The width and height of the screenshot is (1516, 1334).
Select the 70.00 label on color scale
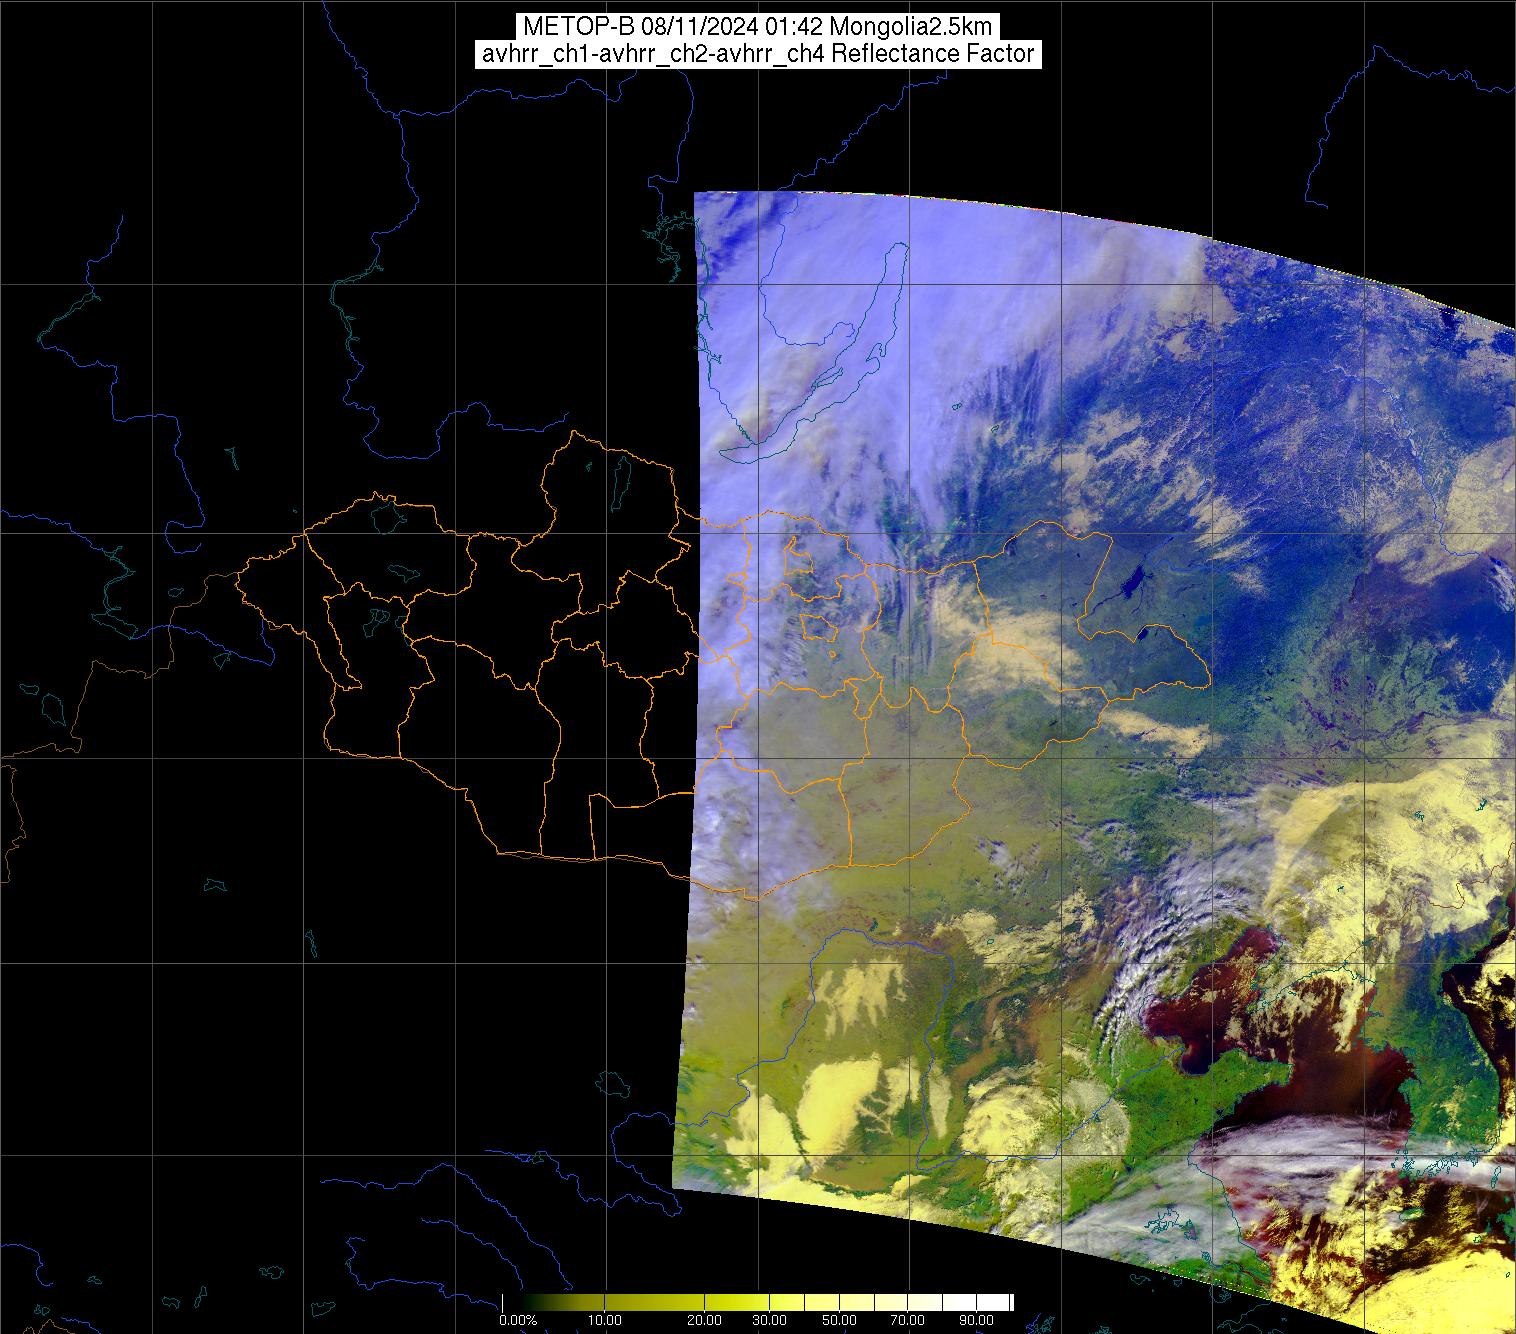pos(909,1322)
